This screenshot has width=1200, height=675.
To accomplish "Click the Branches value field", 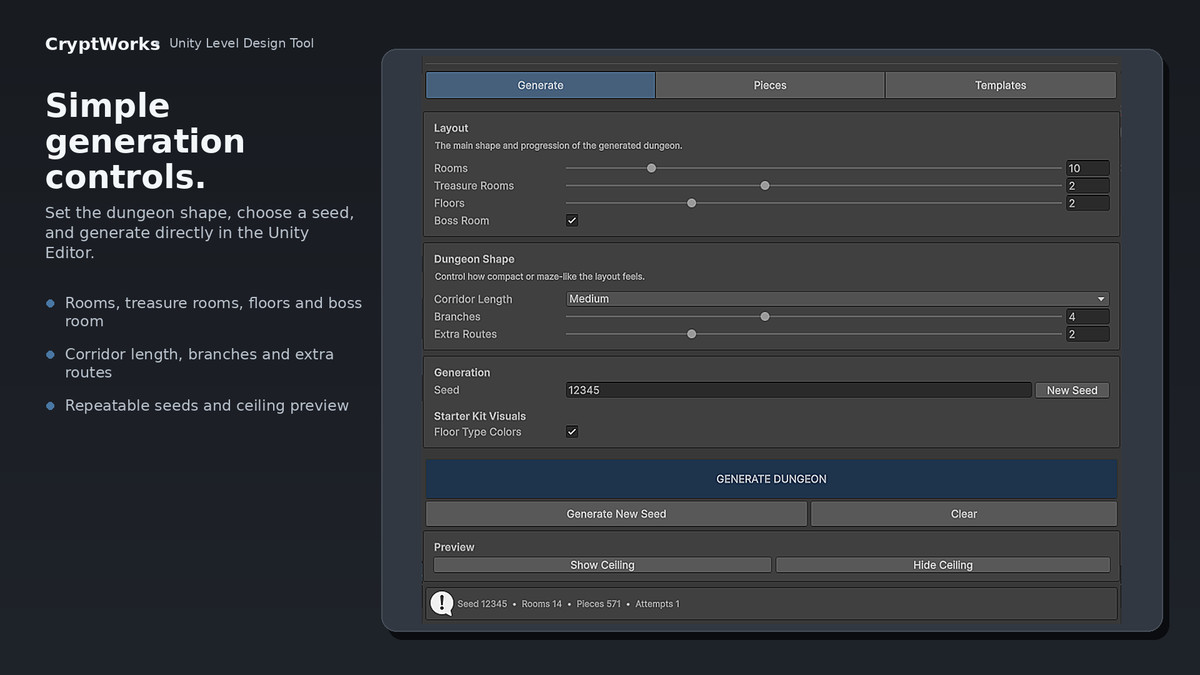I will tap(1087, 317).
